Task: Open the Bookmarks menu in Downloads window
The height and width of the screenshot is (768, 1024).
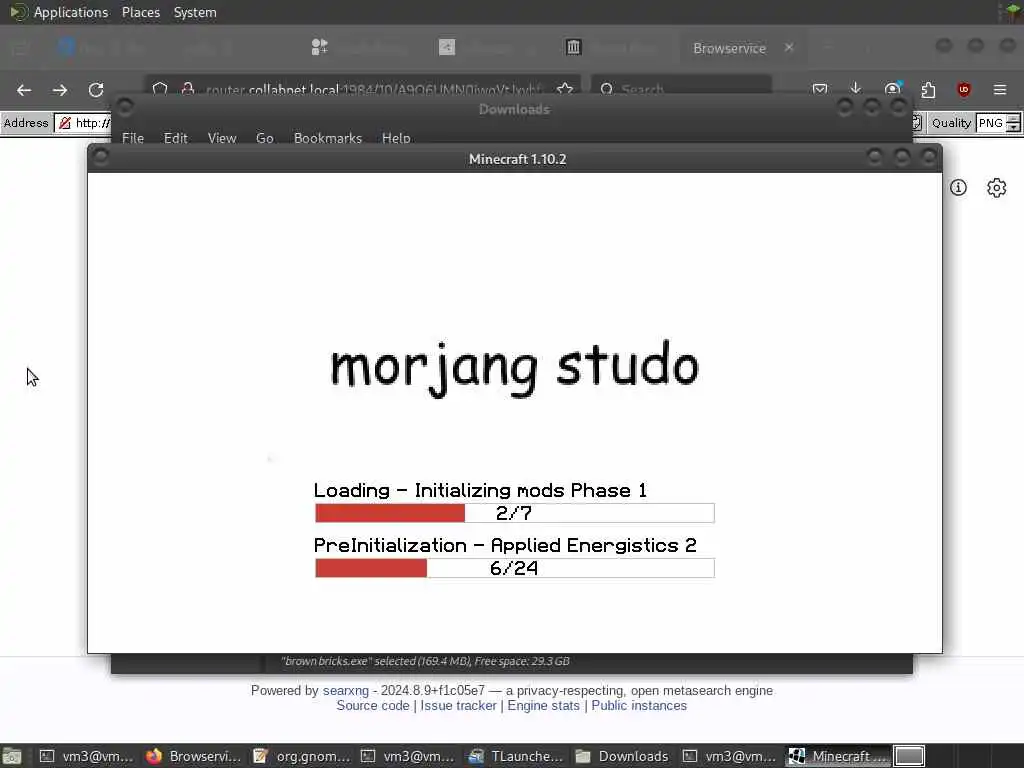Action: (328, 138)
